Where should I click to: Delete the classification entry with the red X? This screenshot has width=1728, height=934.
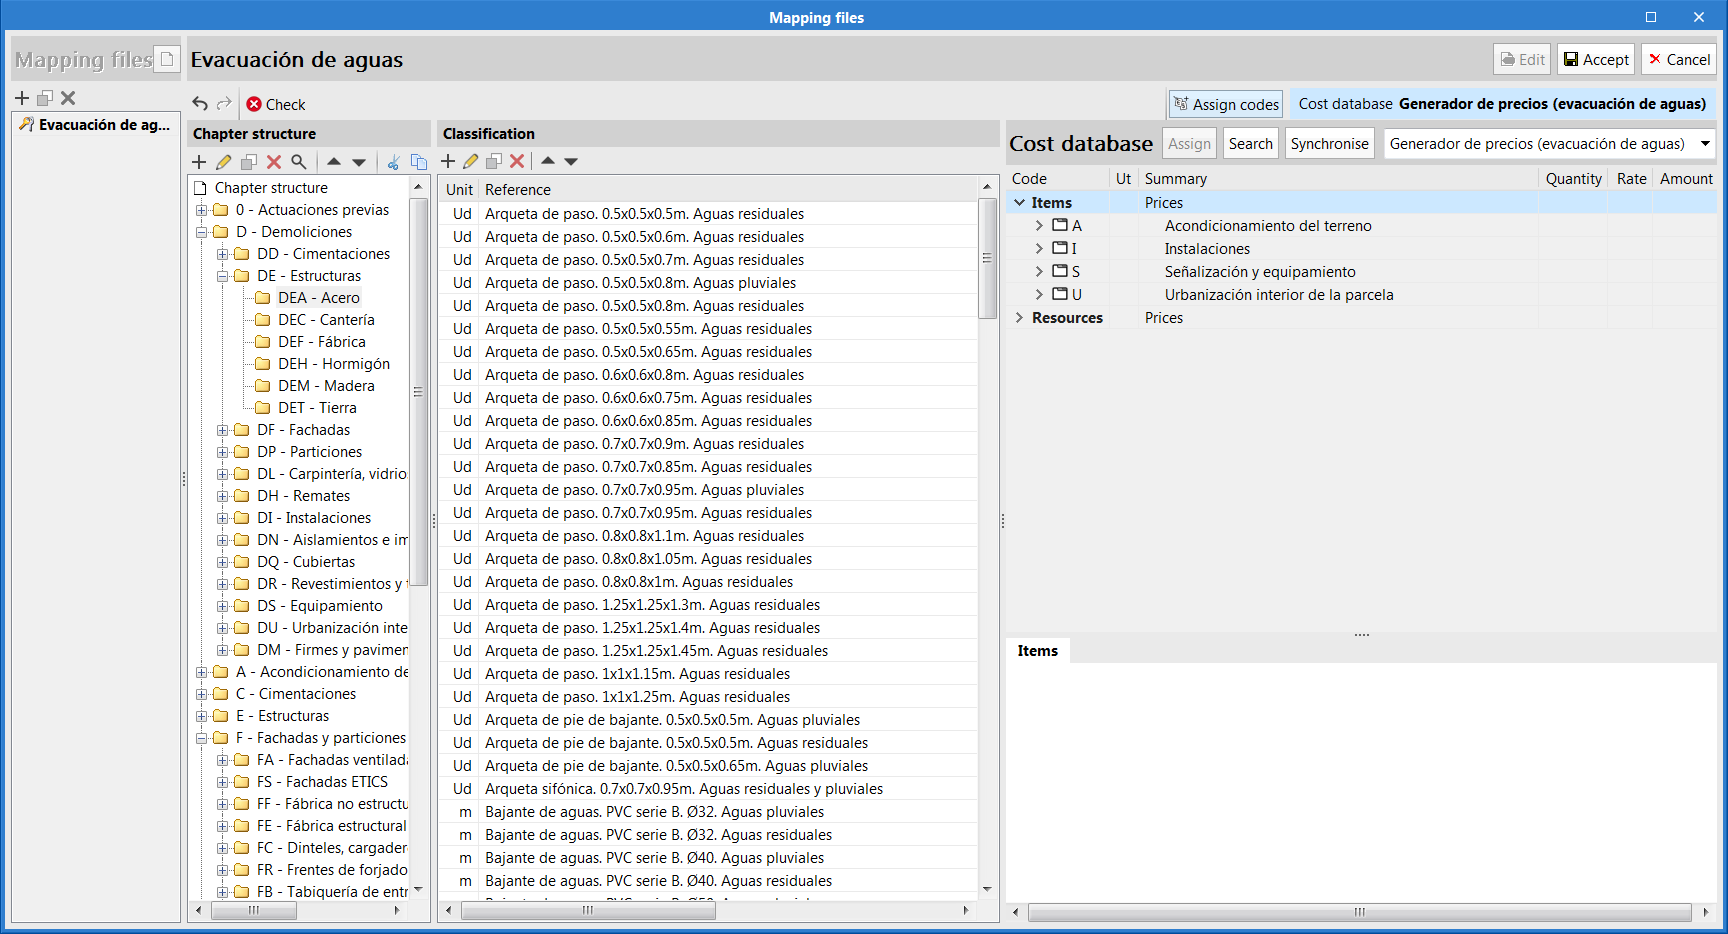(517, 161)
